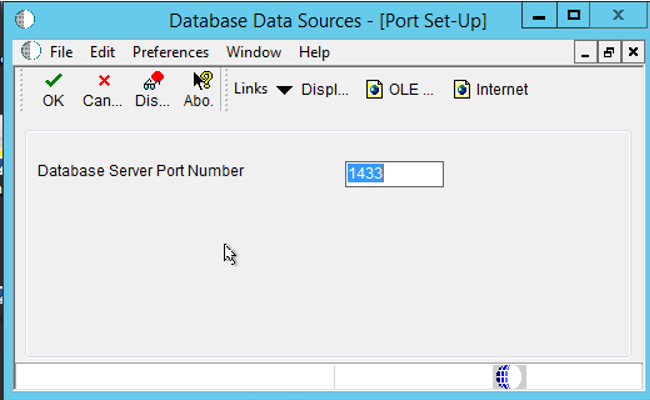Open the File menu

click(x=61, y=52)
